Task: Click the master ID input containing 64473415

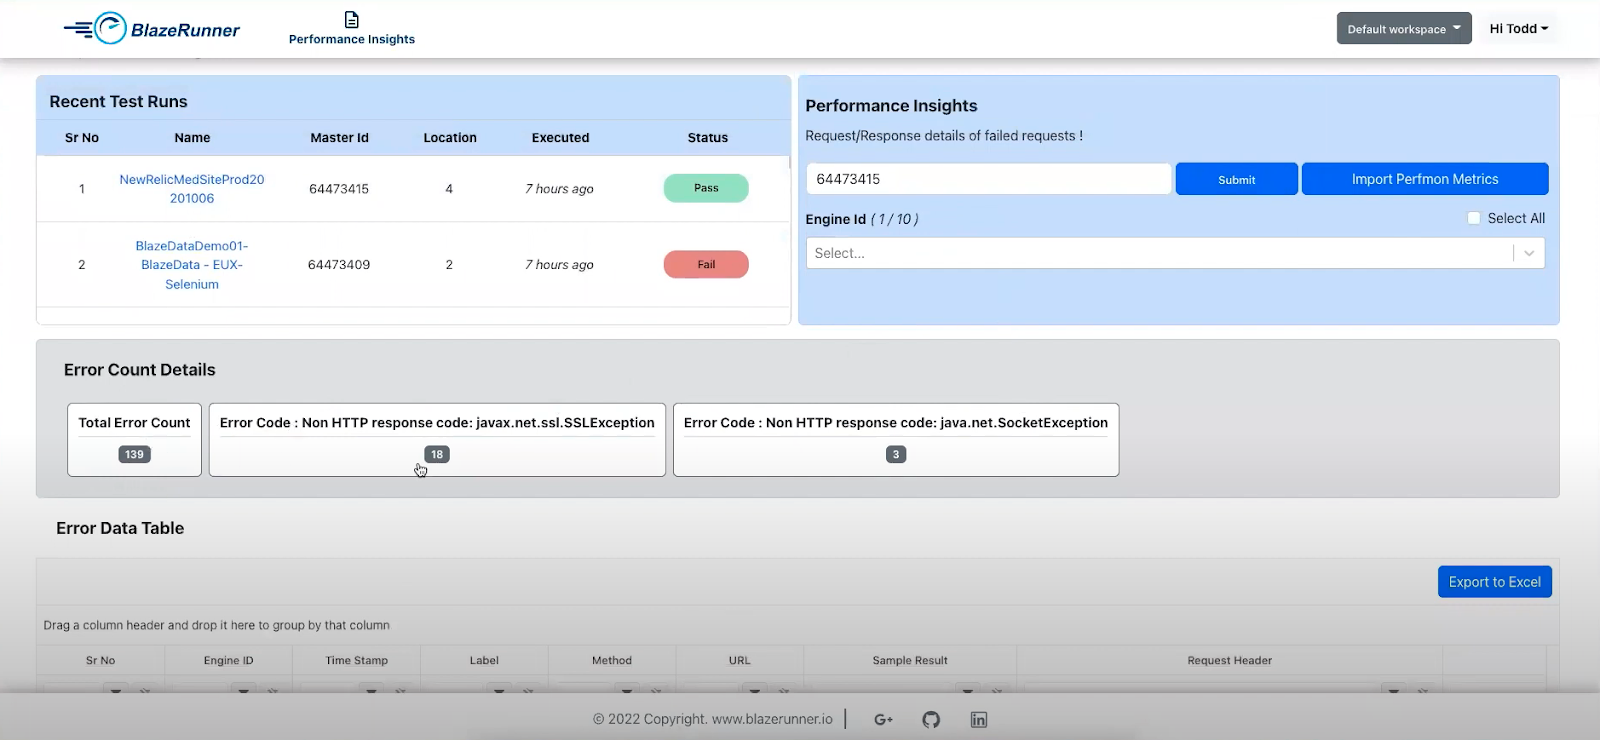Action: (988, 179)
